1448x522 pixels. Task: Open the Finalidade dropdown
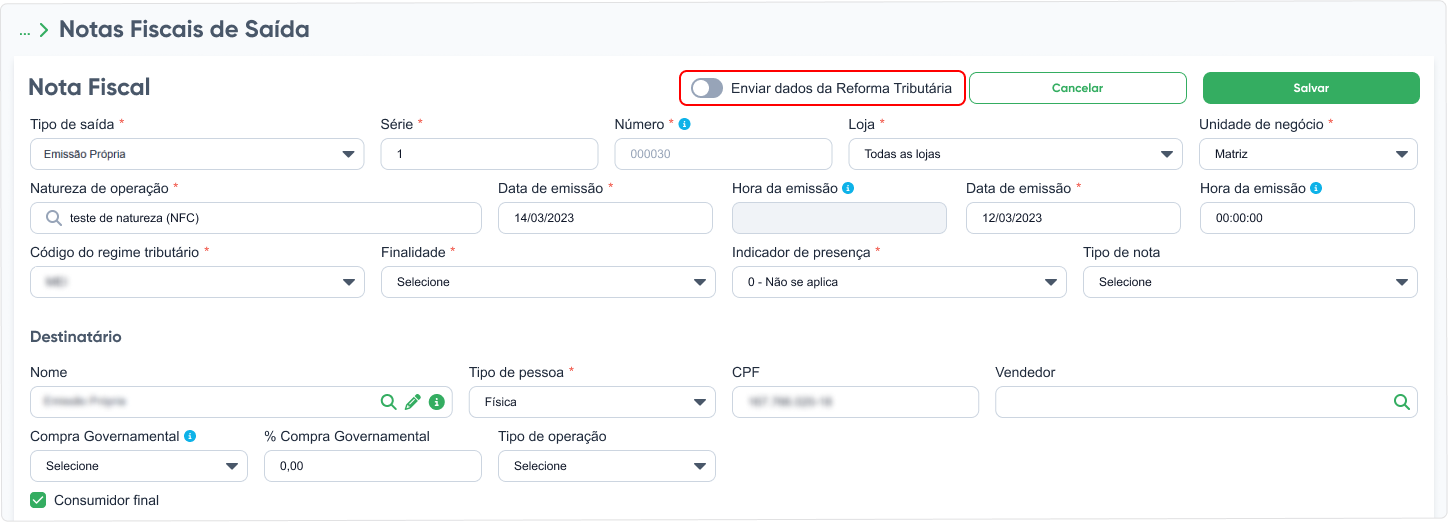click(x=548, y=282)
